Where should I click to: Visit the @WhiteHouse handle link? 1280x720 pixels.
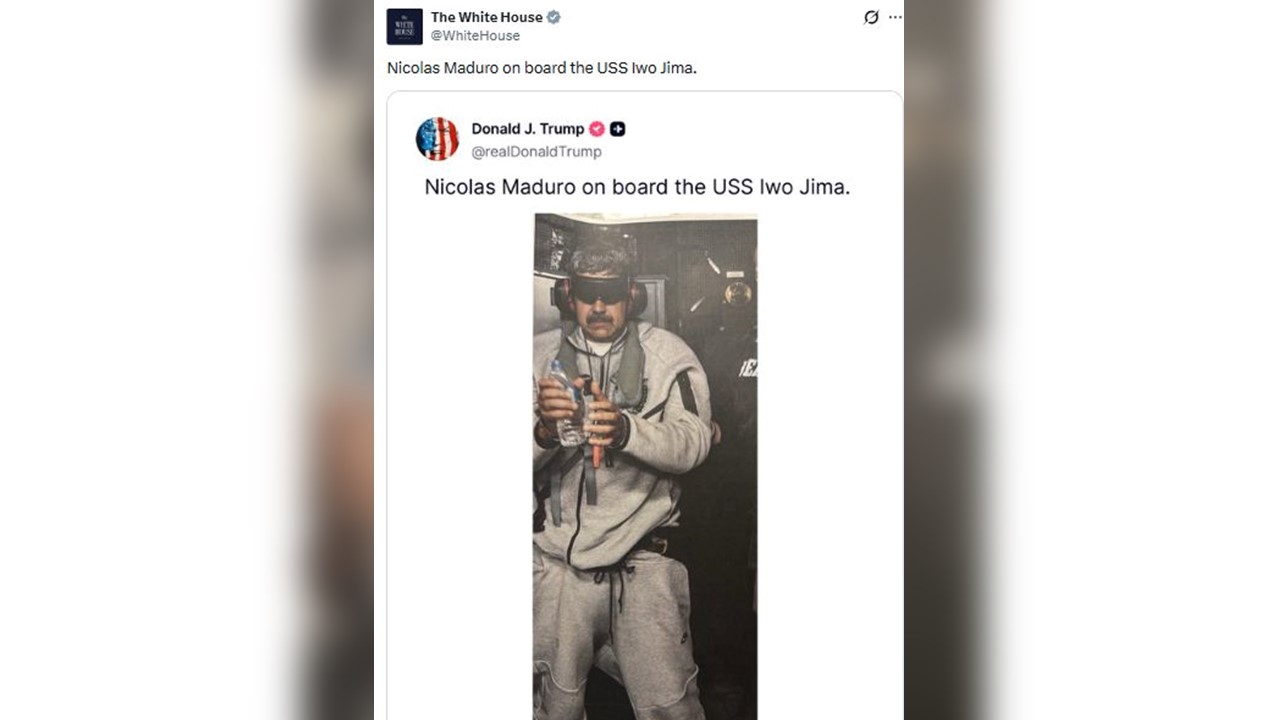pos(475,36)
